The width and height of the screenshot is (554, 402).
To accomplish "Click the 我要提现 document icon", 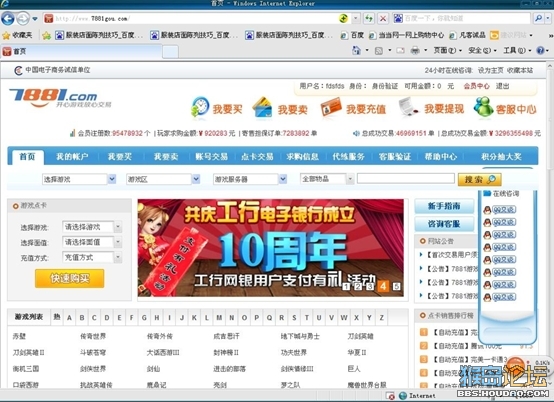I will click(x=408, y=107).
